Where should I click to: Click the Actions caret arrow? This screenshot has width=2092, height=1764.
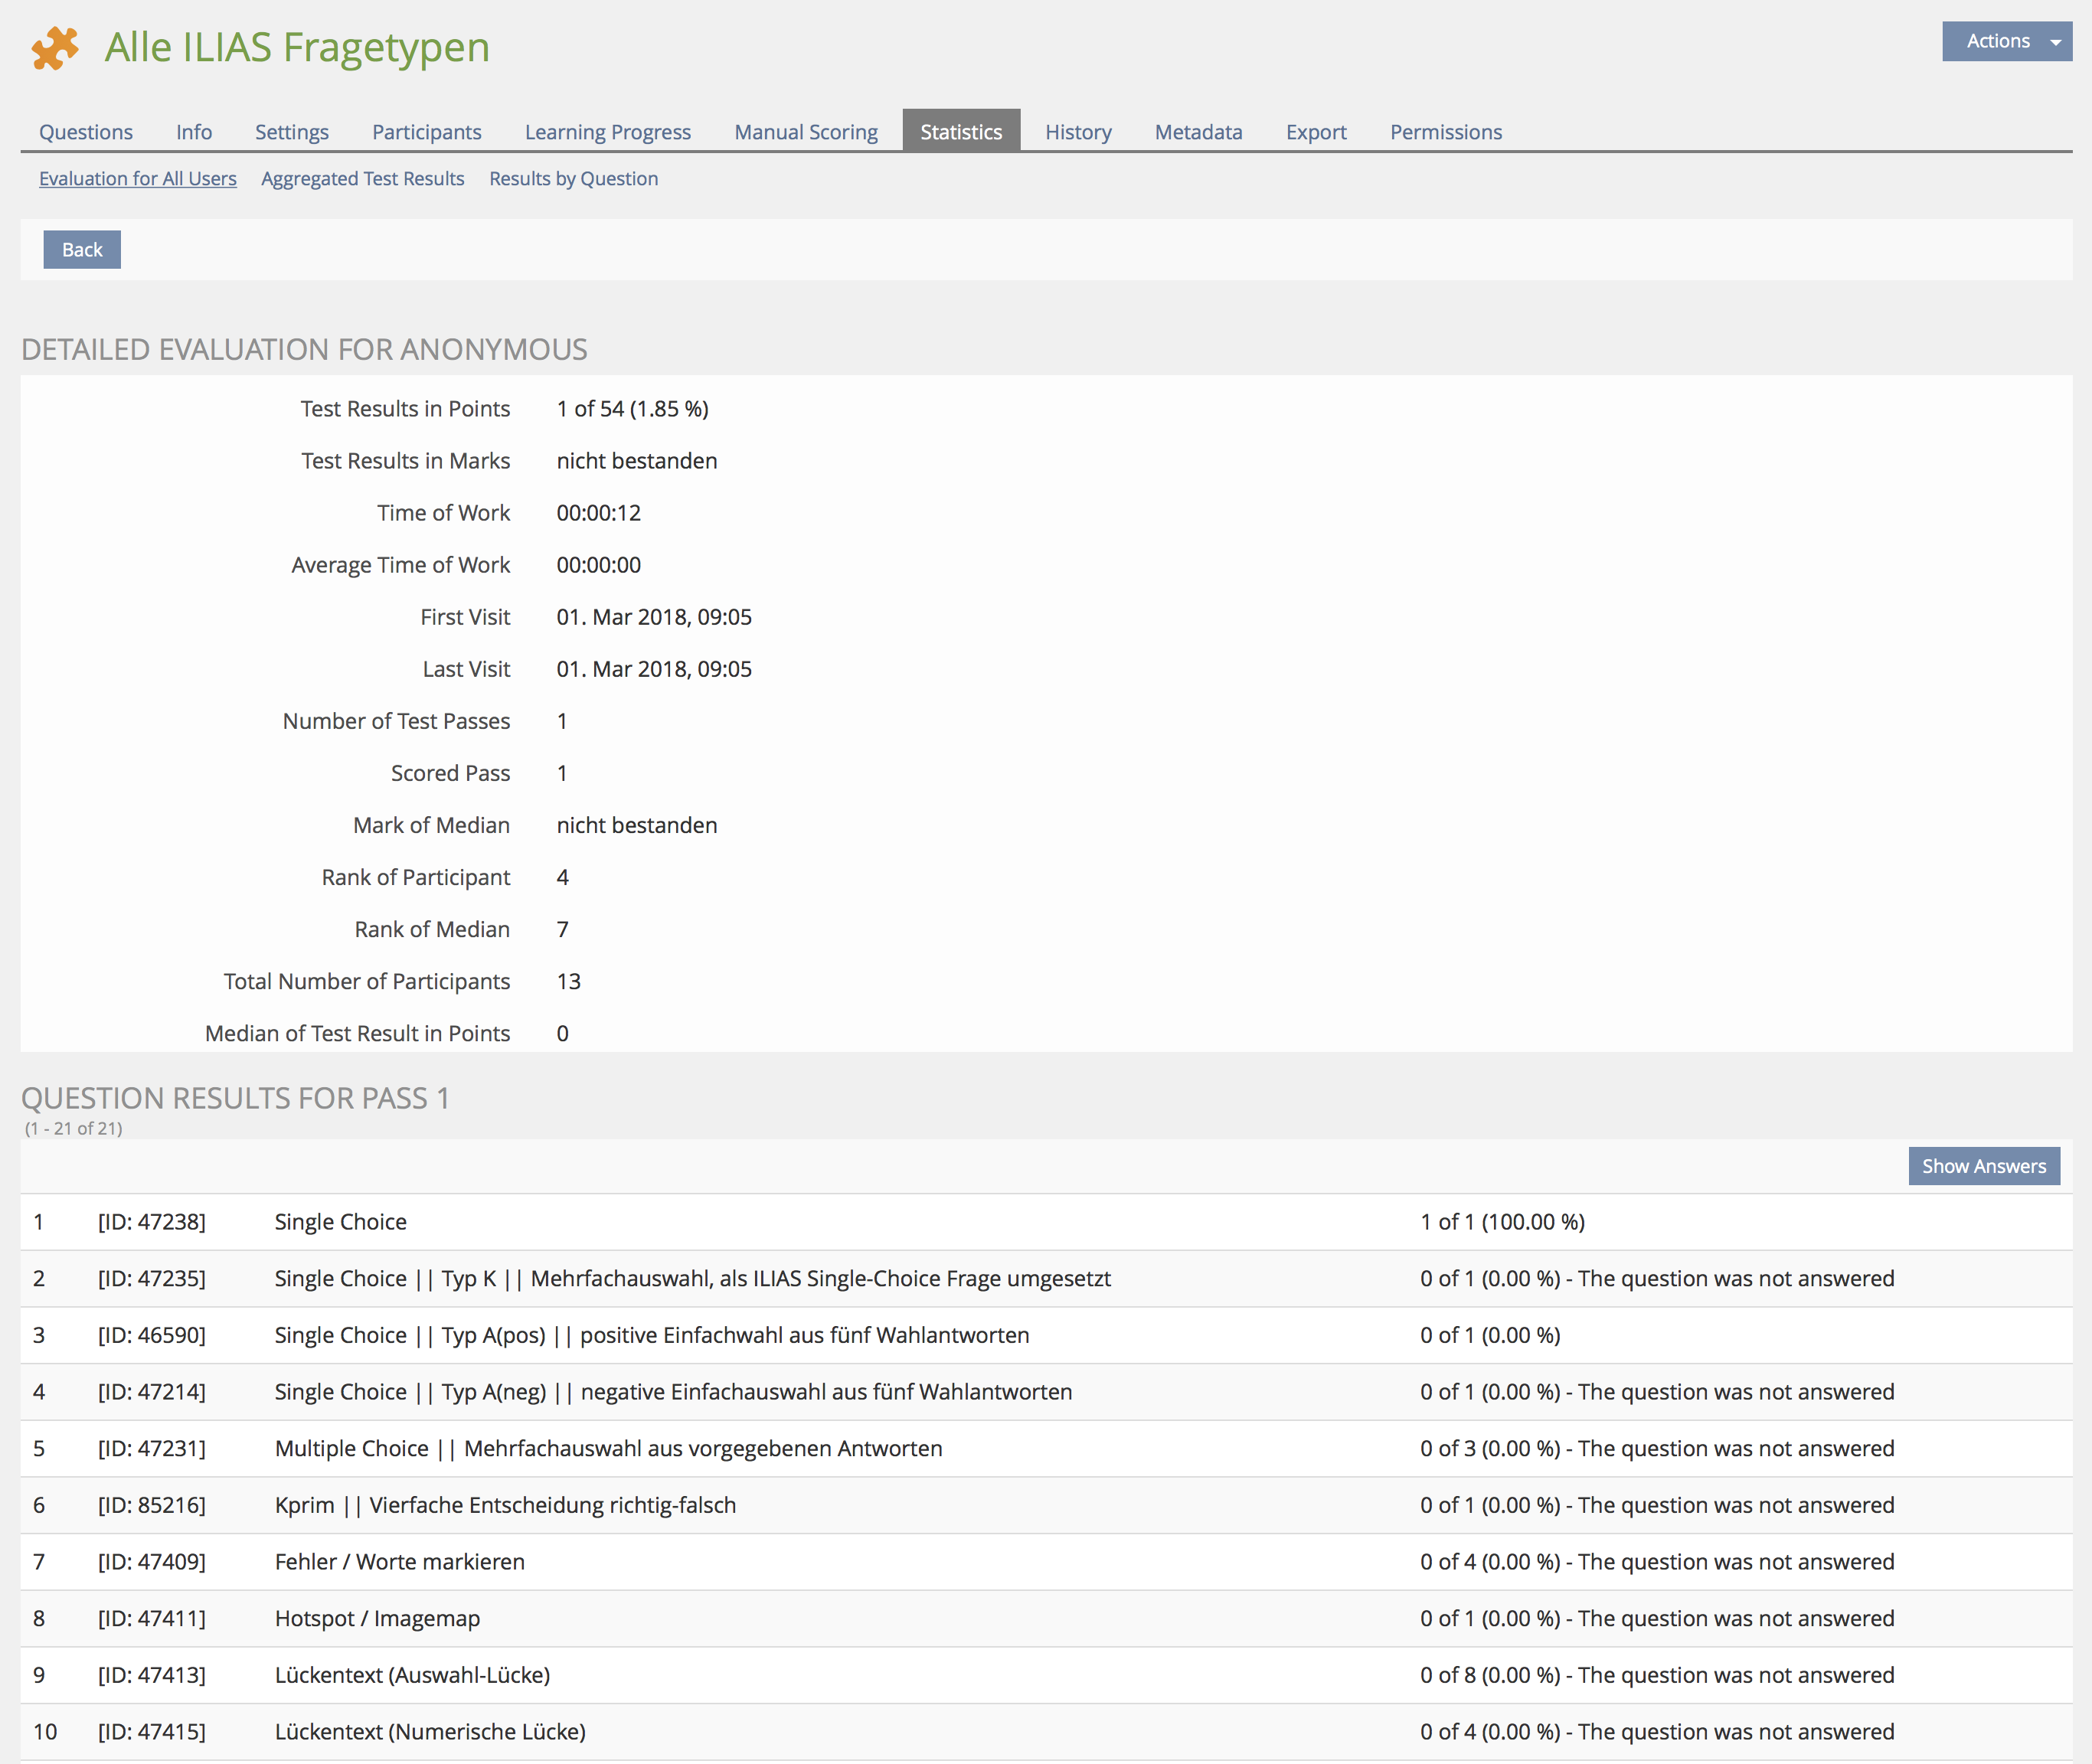(2055, 42)
